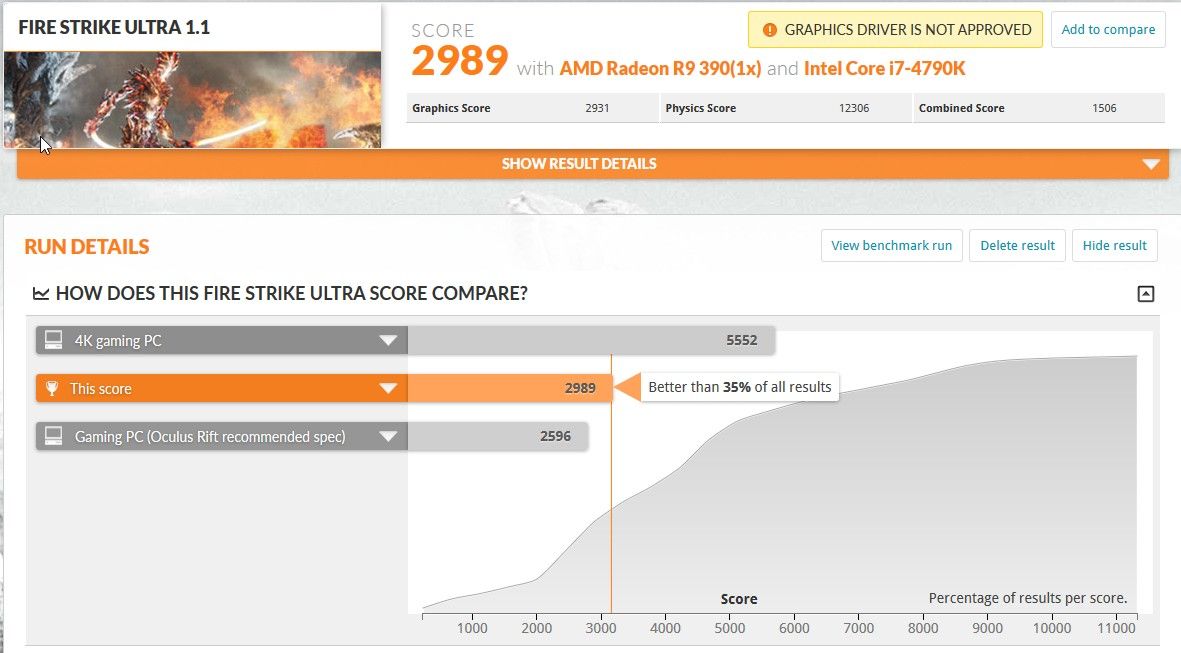Click the Fire Strike Ultra benchmark thumbnail
This screenshot has width=1181, height=653.
(x=192, y=99)
